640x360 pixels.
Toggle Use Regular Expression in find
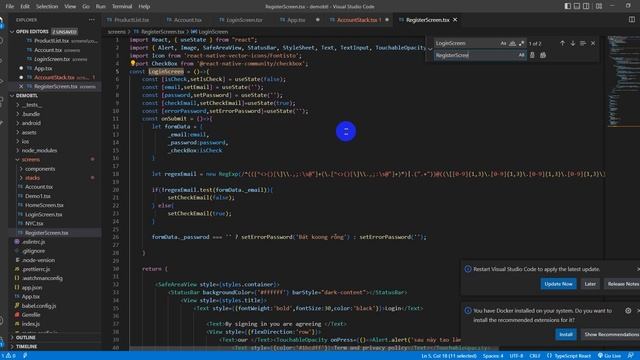(521, 43)
